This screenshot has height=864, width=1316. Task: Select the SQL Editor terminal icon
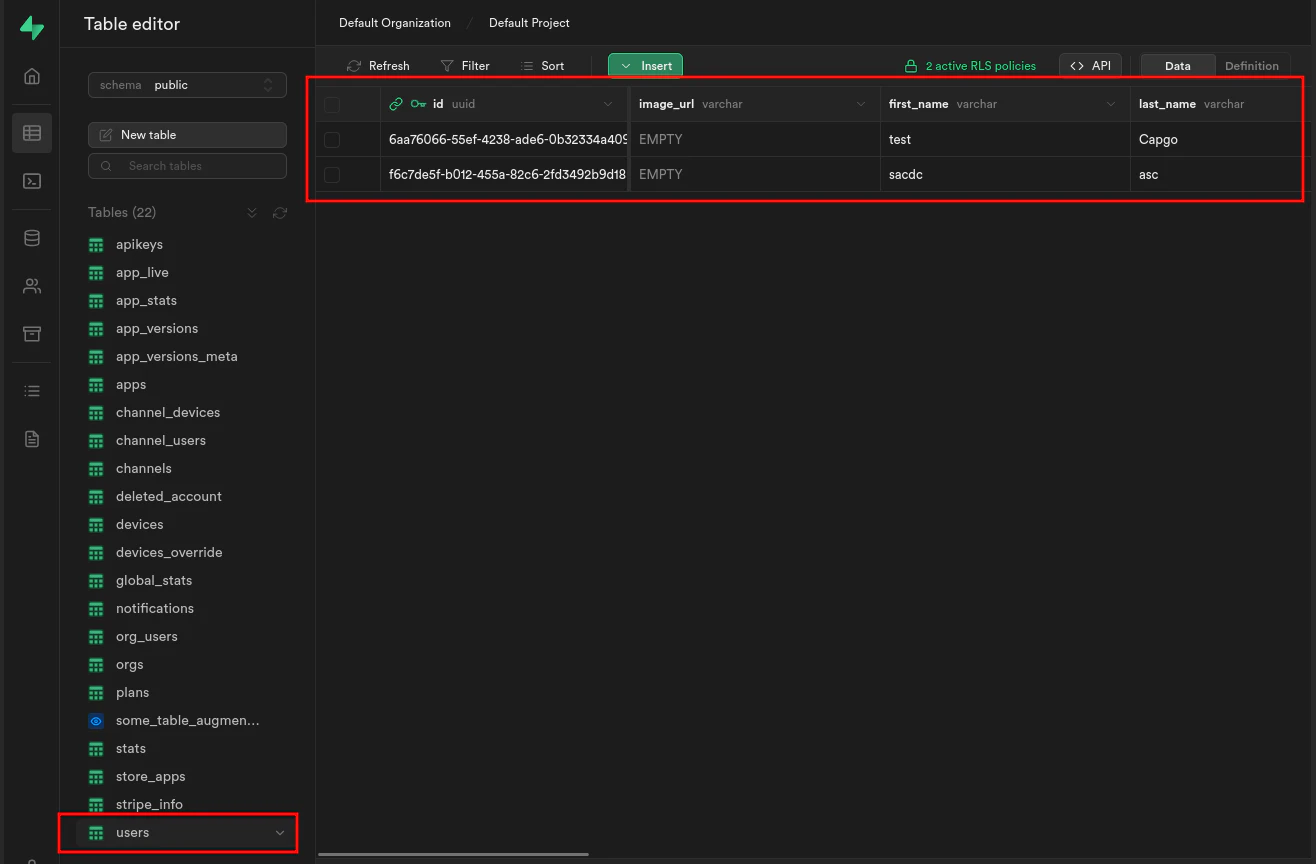coord(31,181)
